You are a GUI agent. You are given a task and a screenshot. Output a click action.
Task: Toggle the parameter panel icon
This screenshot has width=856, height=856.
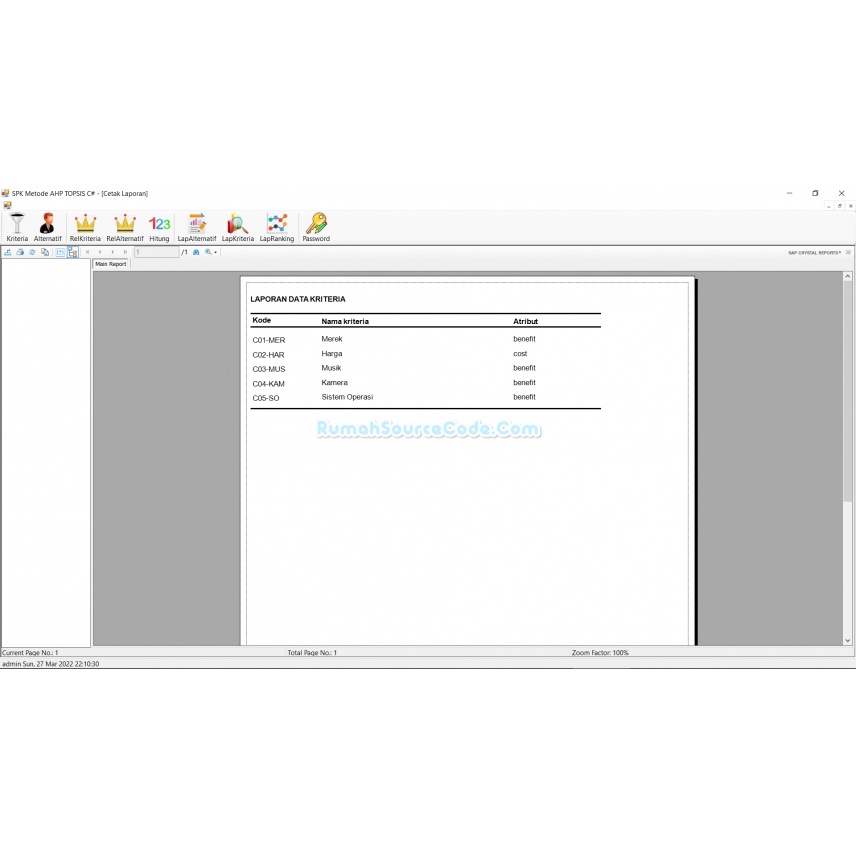pyautogui.click(x=60, y=252)
